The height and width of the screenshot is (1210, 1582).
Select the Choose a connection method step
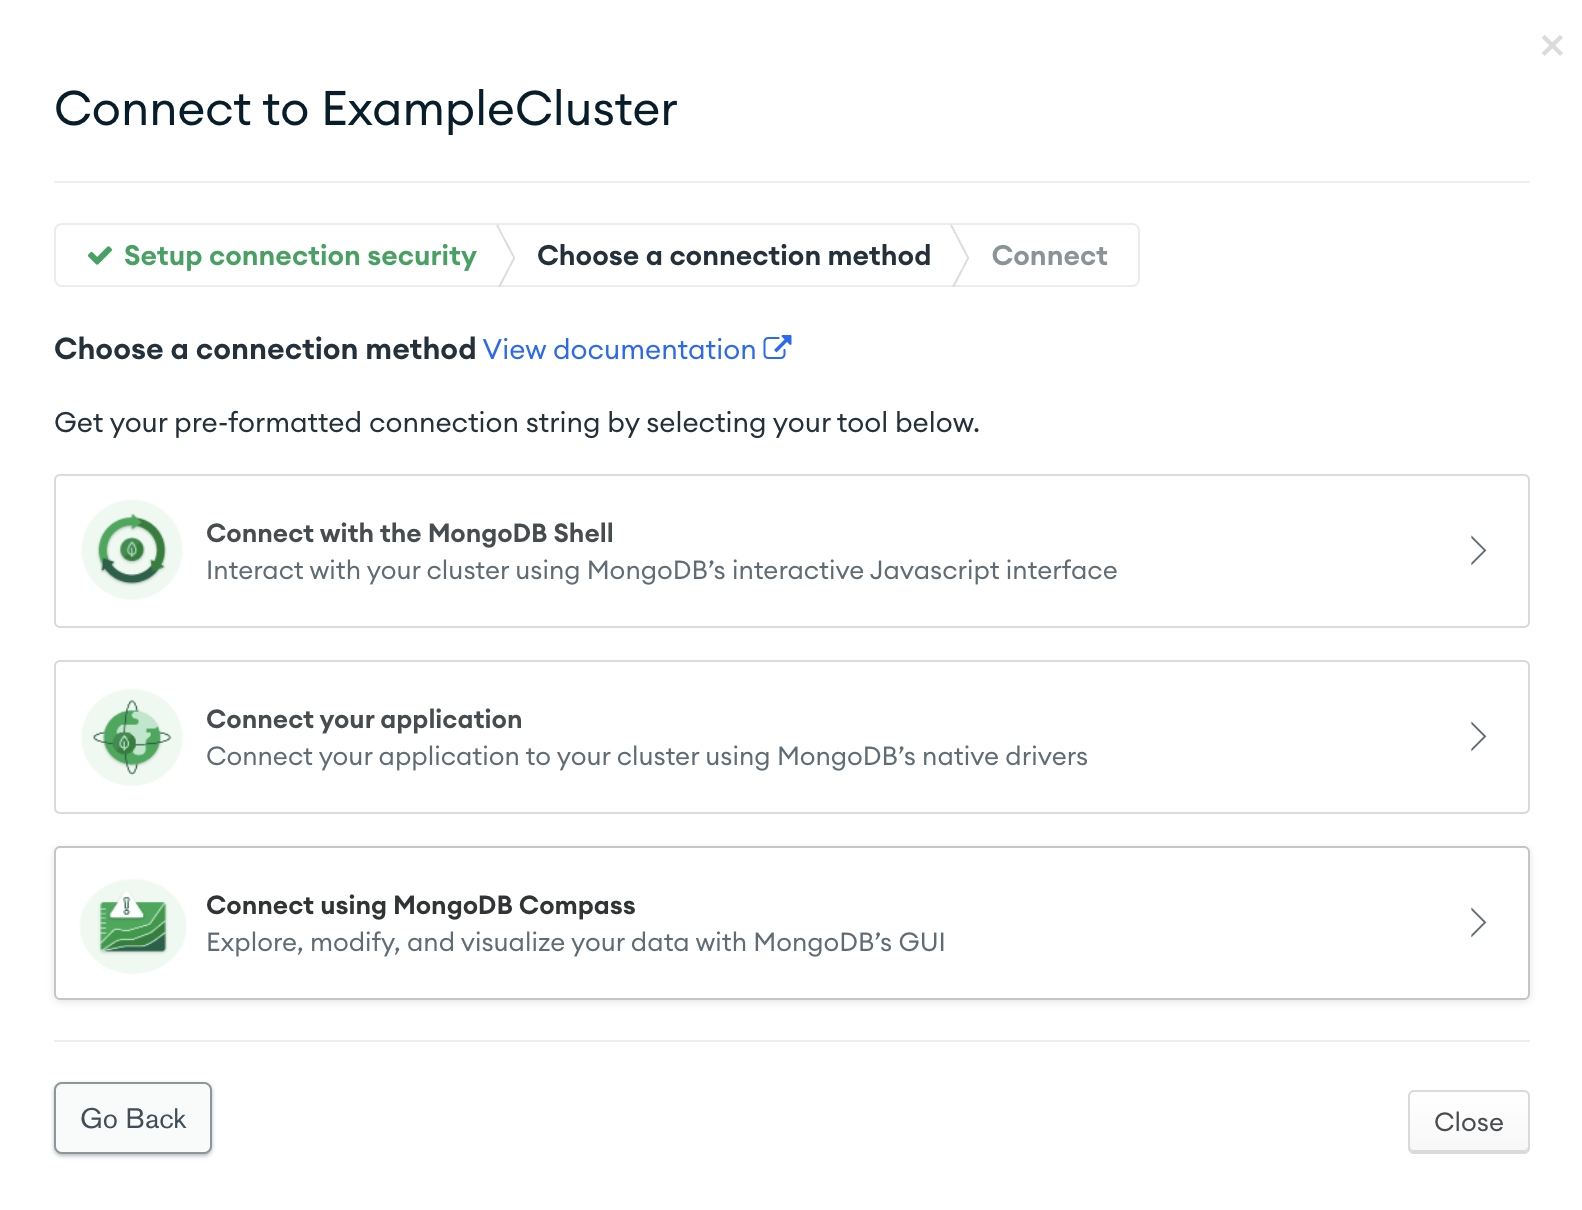pyautogui.click(x=733, y=256)
